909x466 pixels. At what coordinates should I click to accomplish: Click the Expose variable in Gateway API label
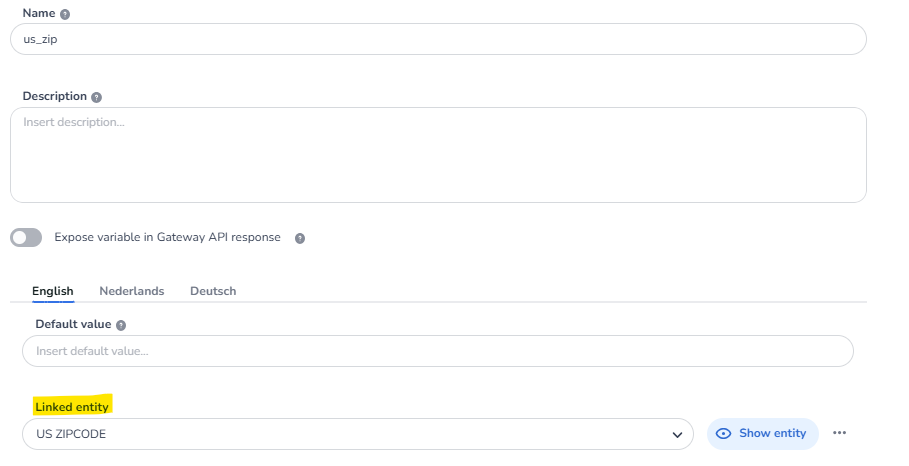pyautogui.click(x=167, y=237)
